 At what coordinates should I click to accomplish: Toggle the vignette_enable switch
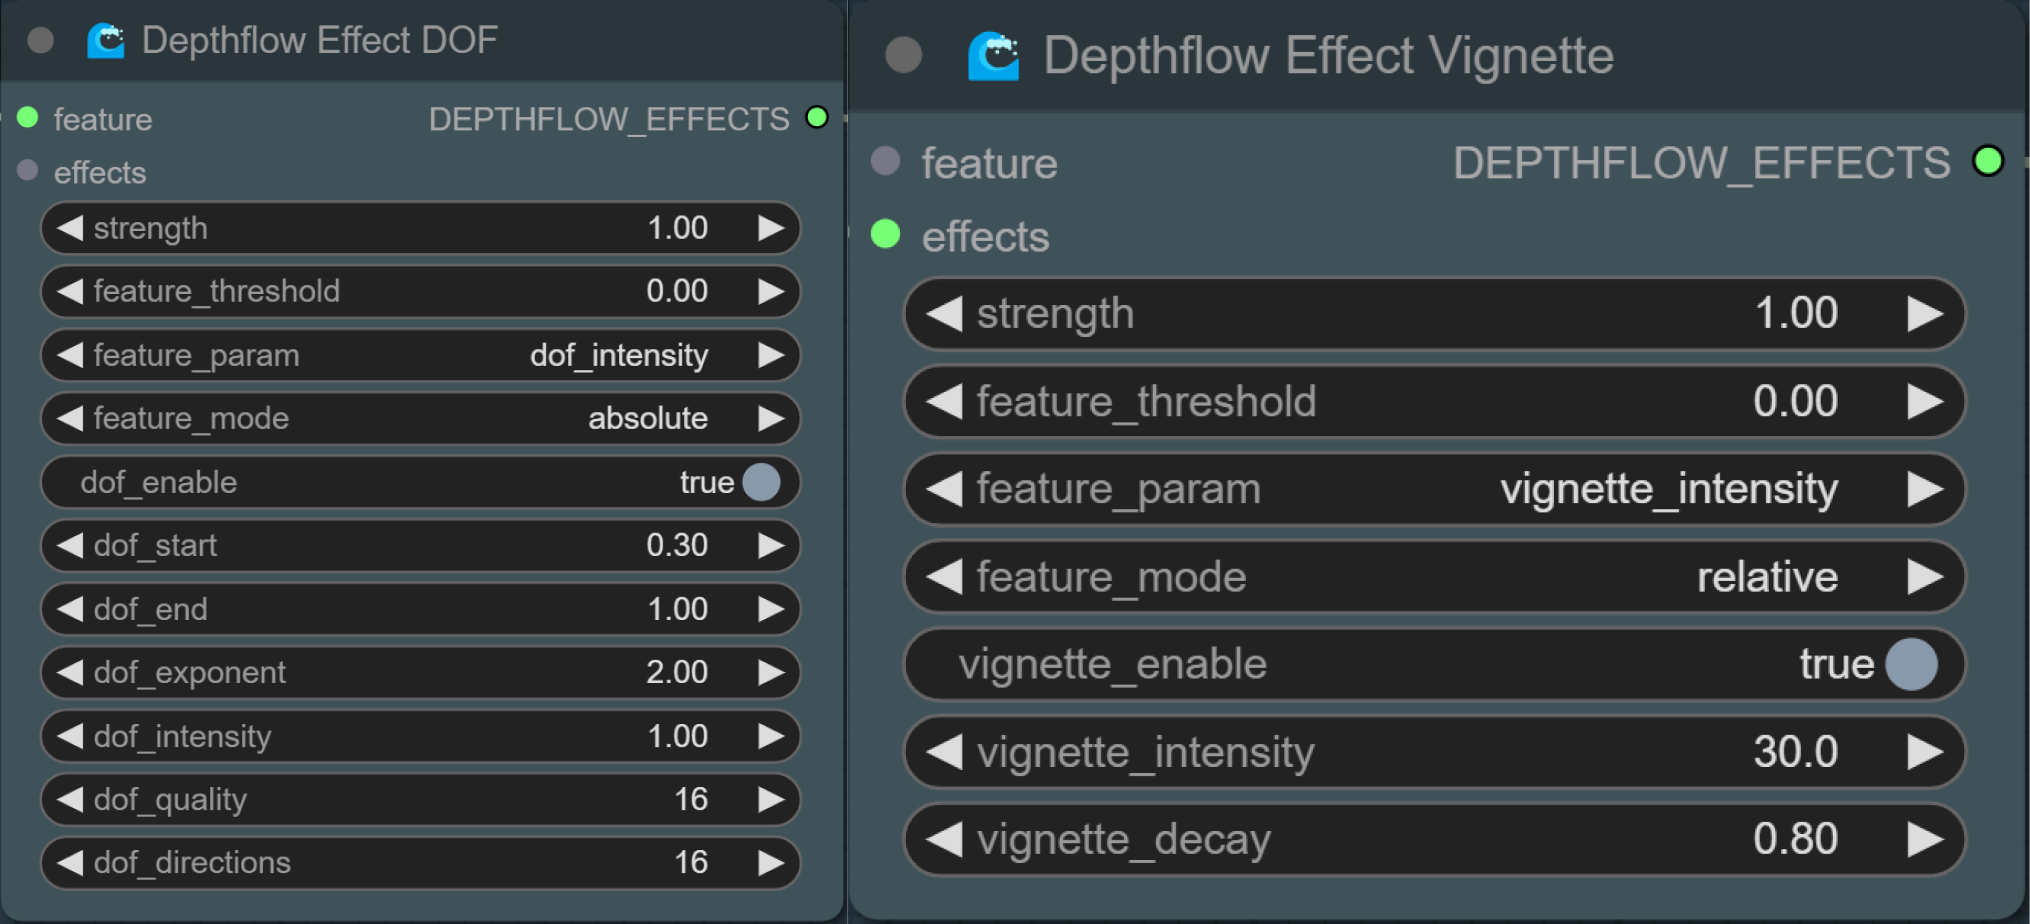1911,664
